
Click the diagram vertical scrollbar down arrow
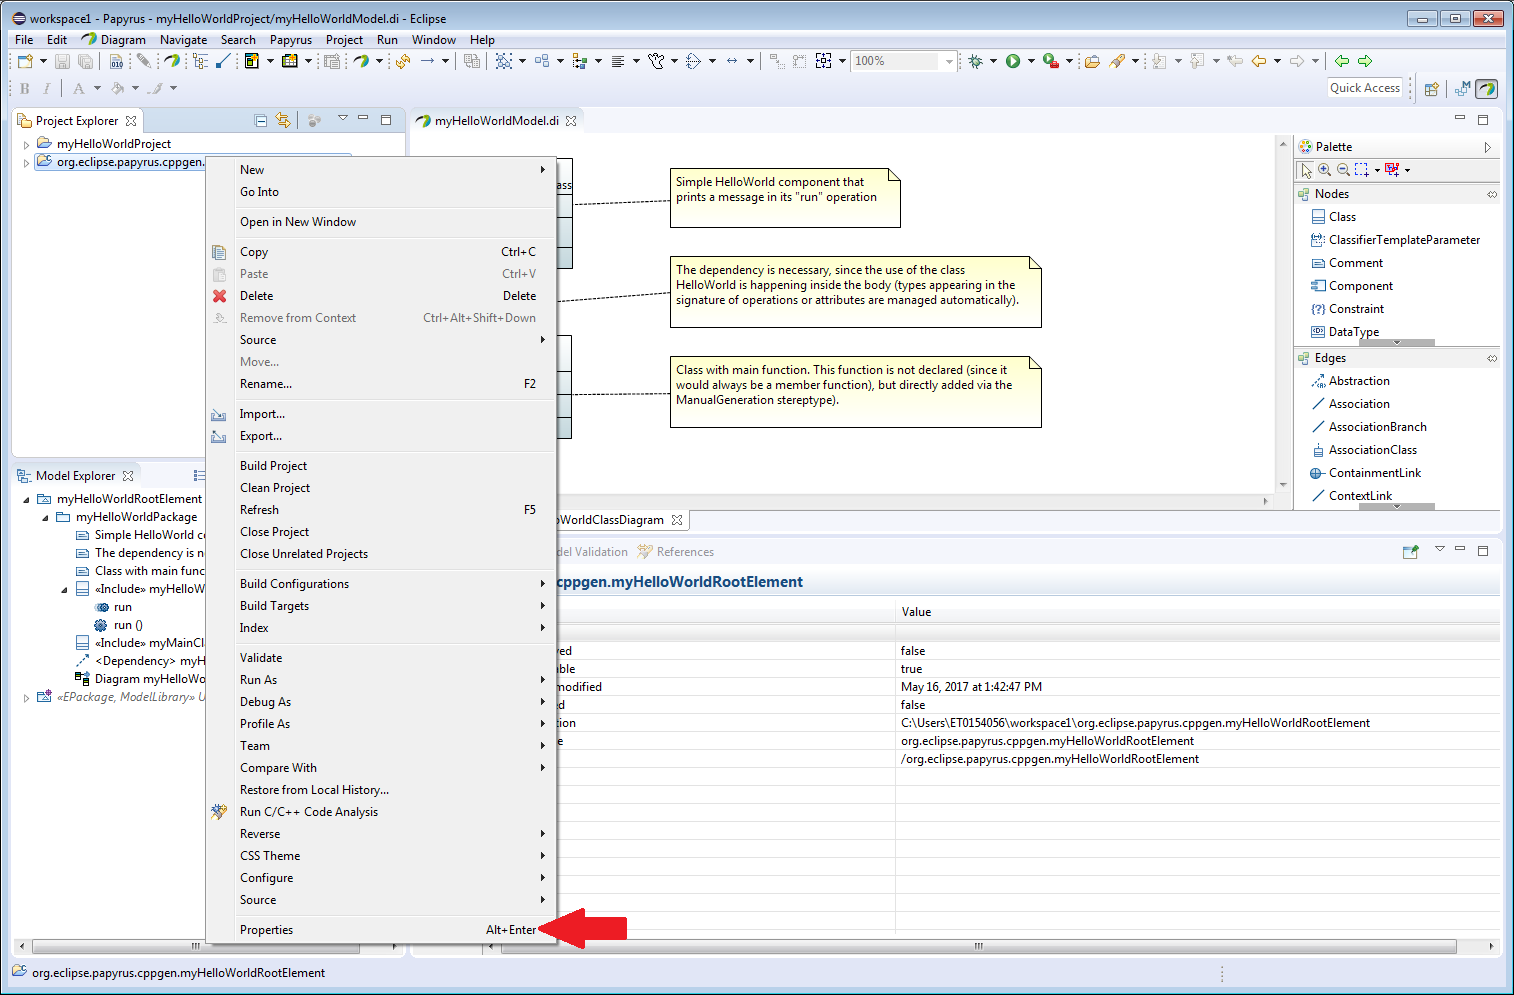coord(1283,485)
